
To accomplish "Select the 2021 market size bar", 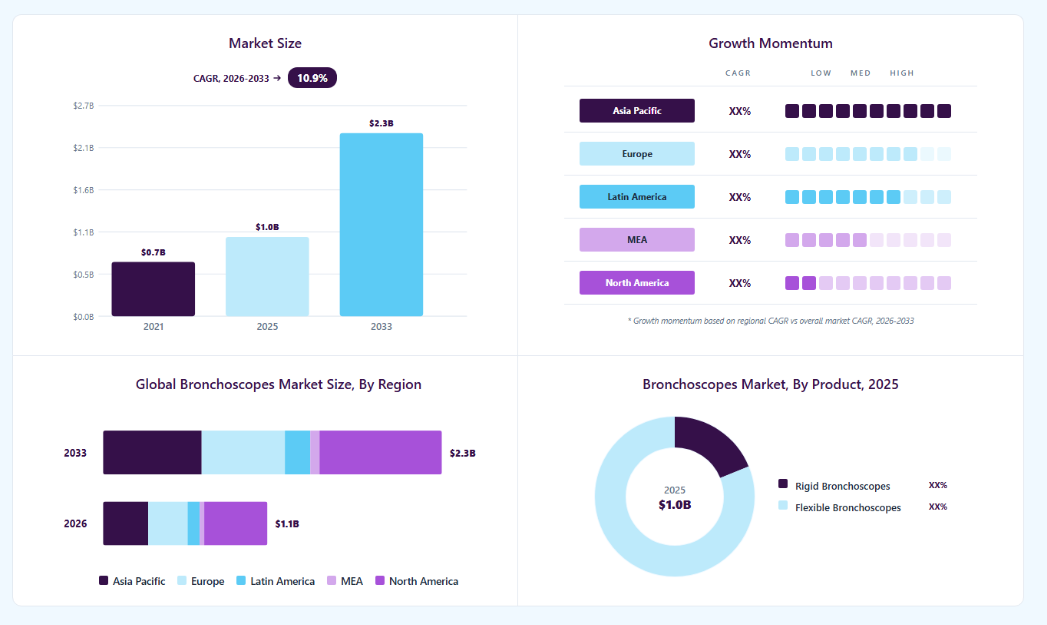I will (153, 289).
